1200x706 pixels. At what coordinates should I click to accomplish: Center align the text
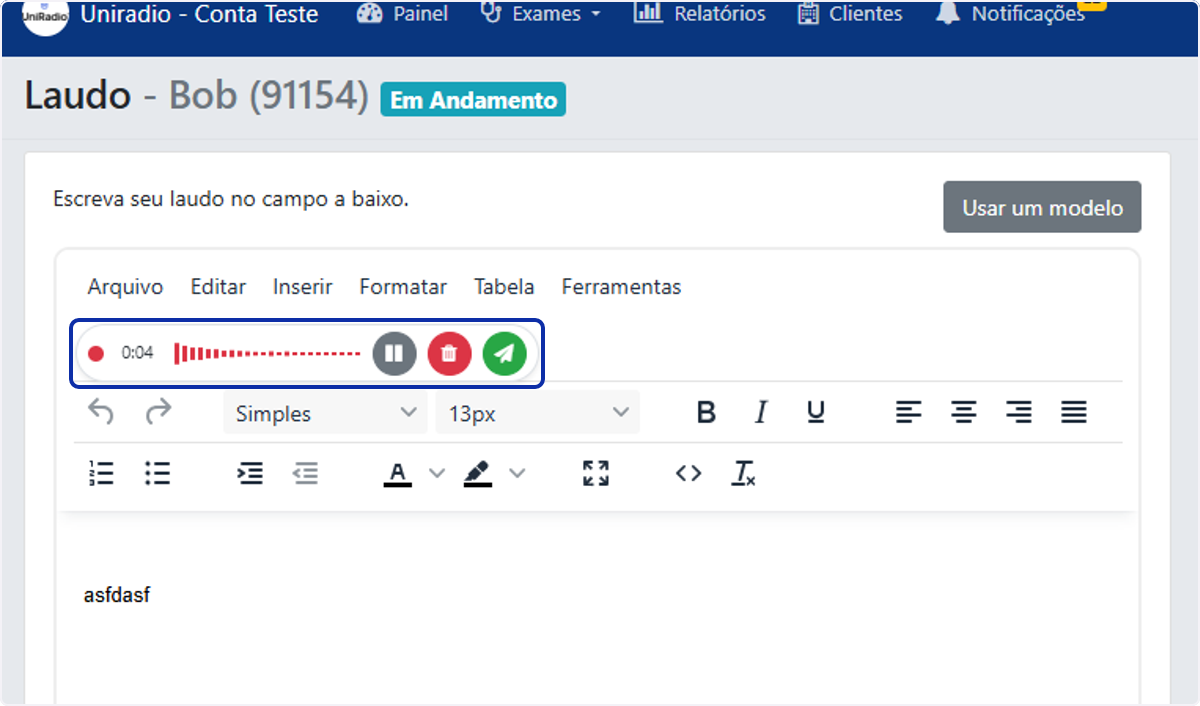pos(963,412)
